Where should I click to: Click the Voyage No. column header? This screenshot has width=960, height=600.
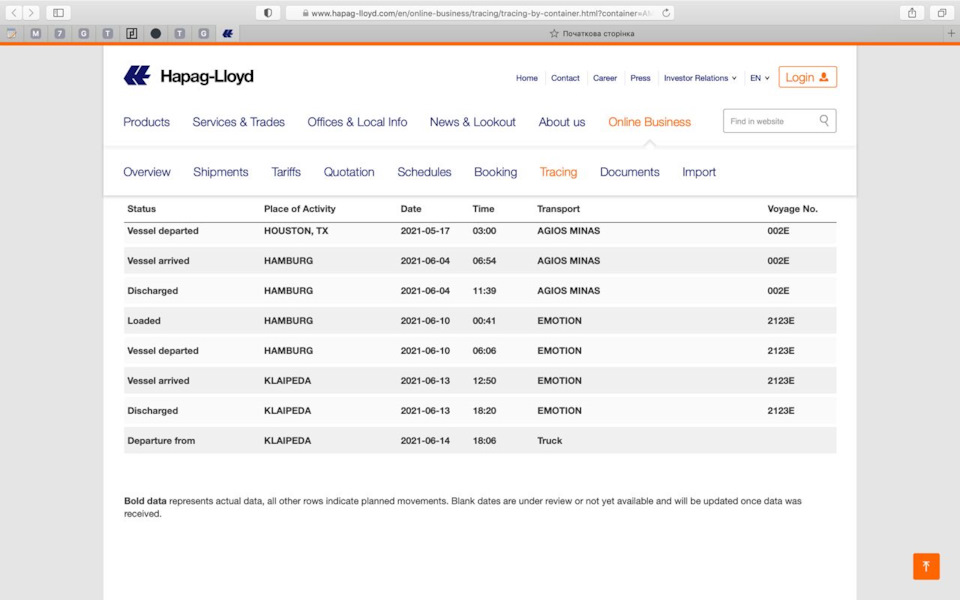(792, 209)
